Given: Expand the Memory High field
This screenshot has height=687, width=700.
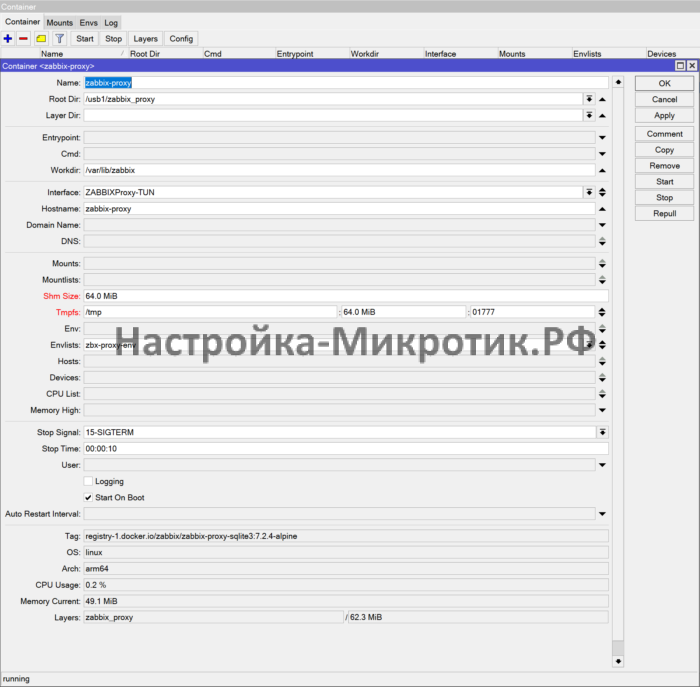Looking at the screenshot, I should point(602,410).
